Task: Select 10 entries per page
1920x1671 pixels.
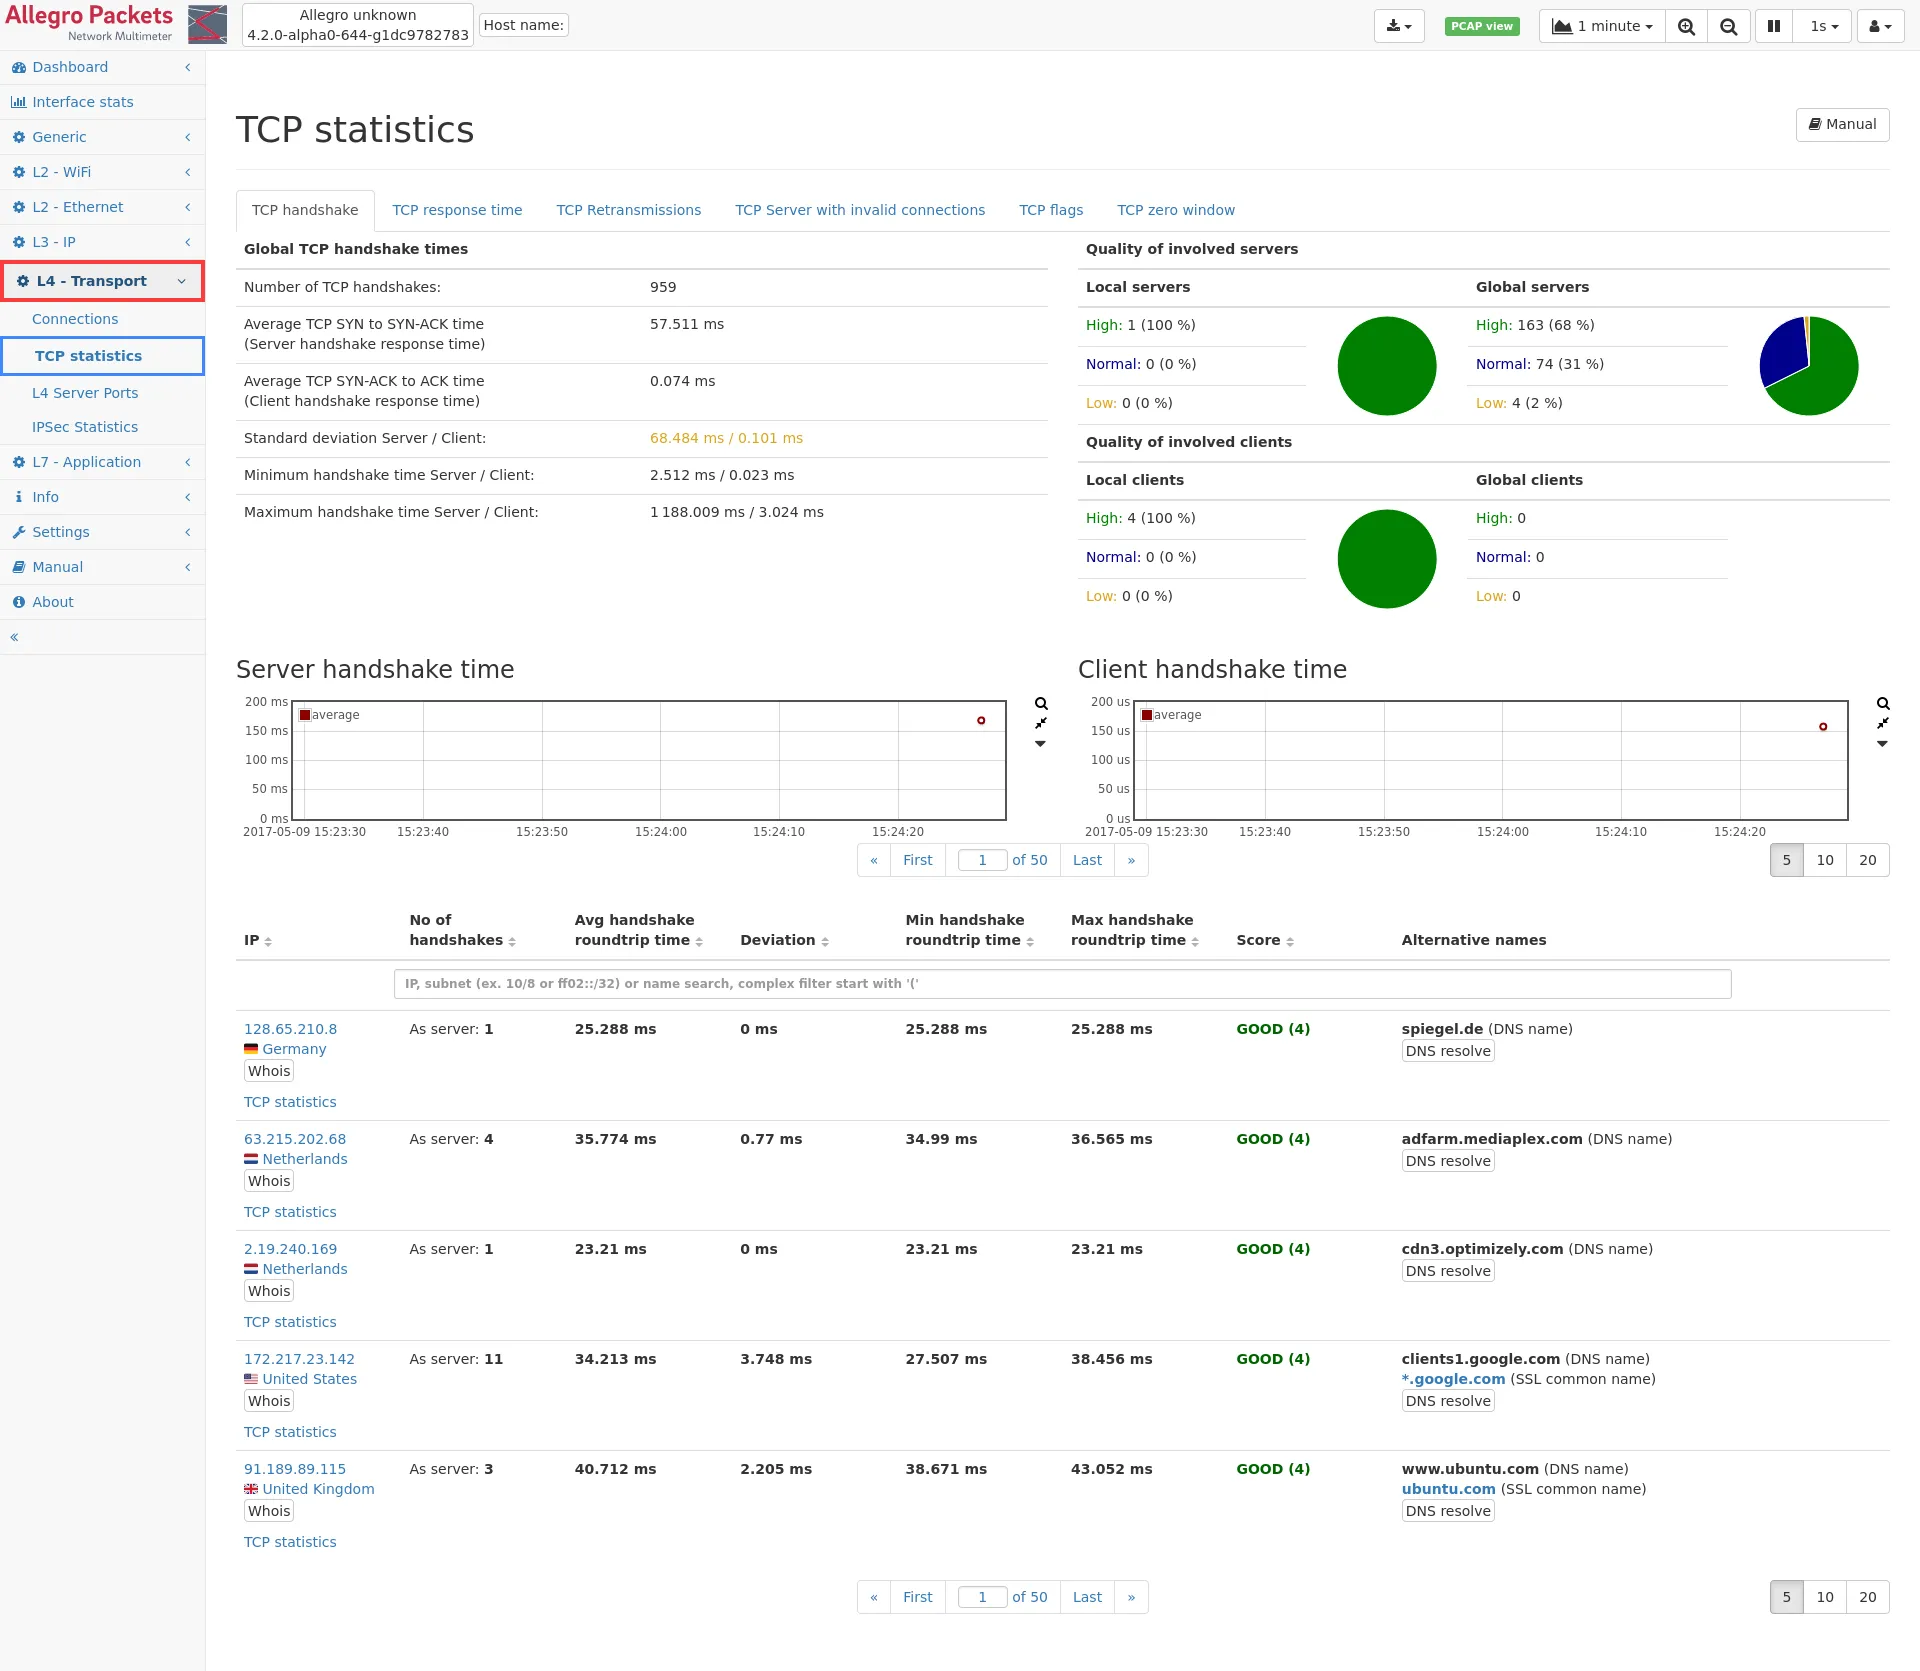Action: tap(1825, 860)
